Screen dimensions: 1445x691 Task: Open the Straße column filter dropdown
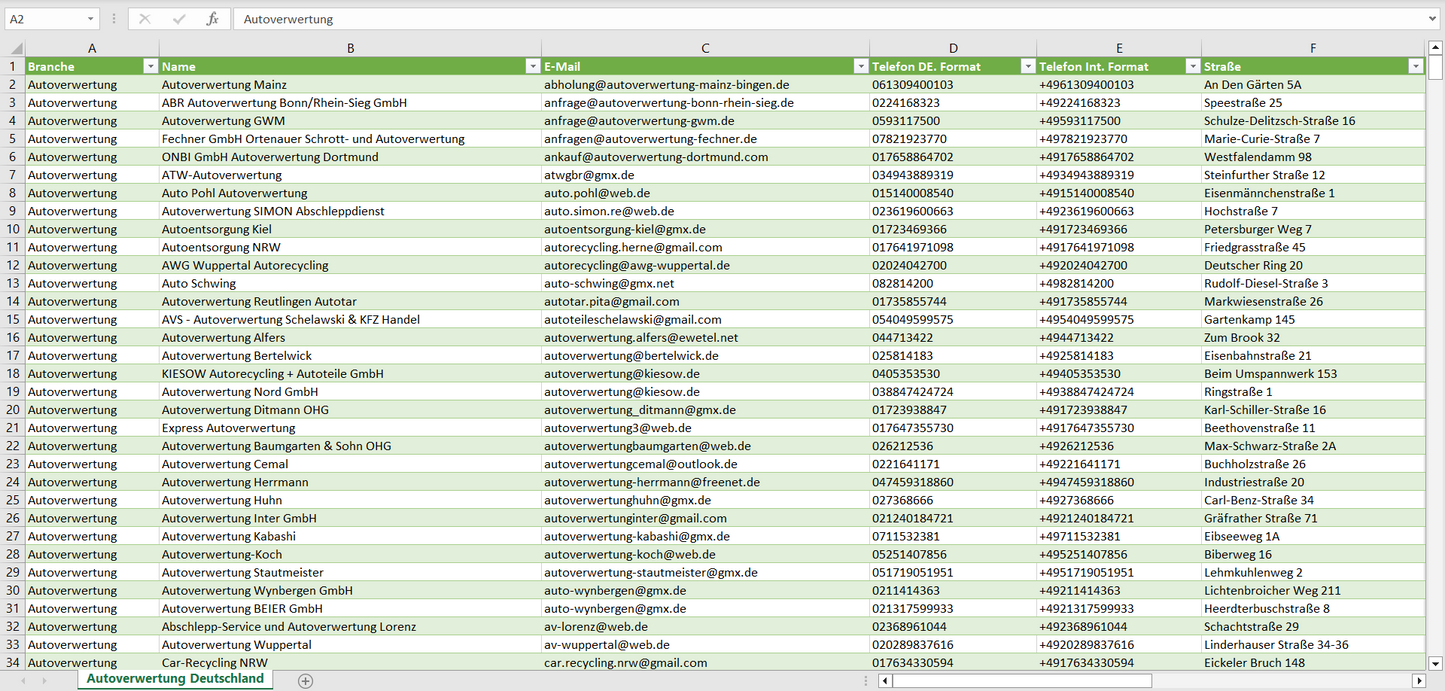click(x=1415, y=66)
